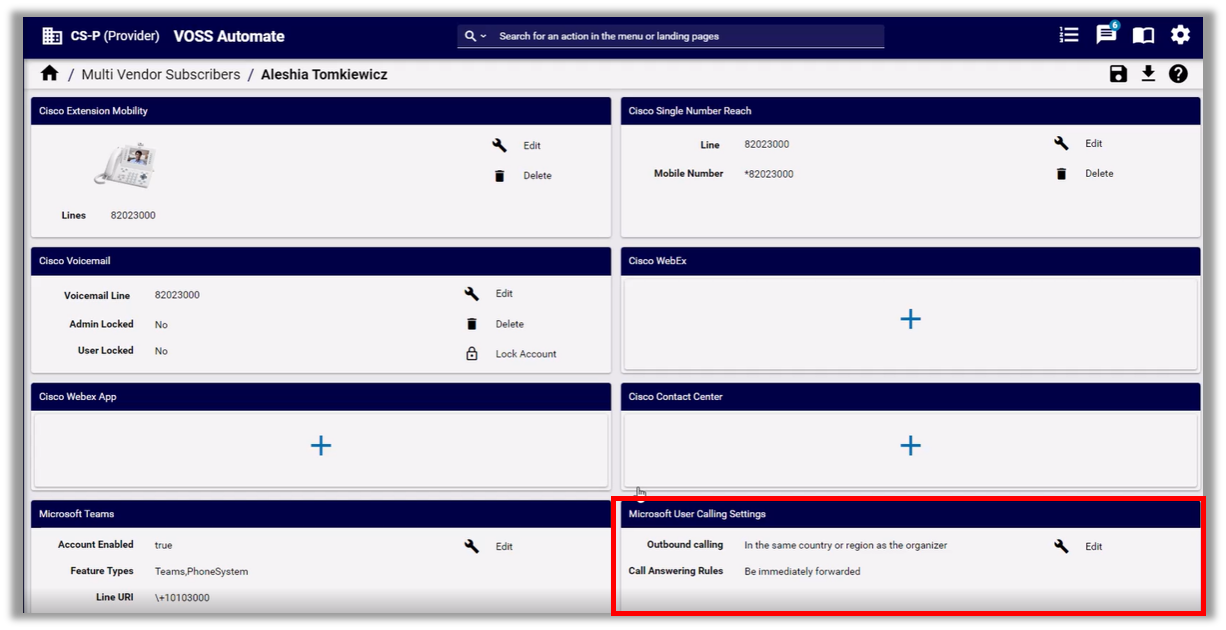
Task: Add Cisco WebEx via the plus icon
Action: point(910,319)
